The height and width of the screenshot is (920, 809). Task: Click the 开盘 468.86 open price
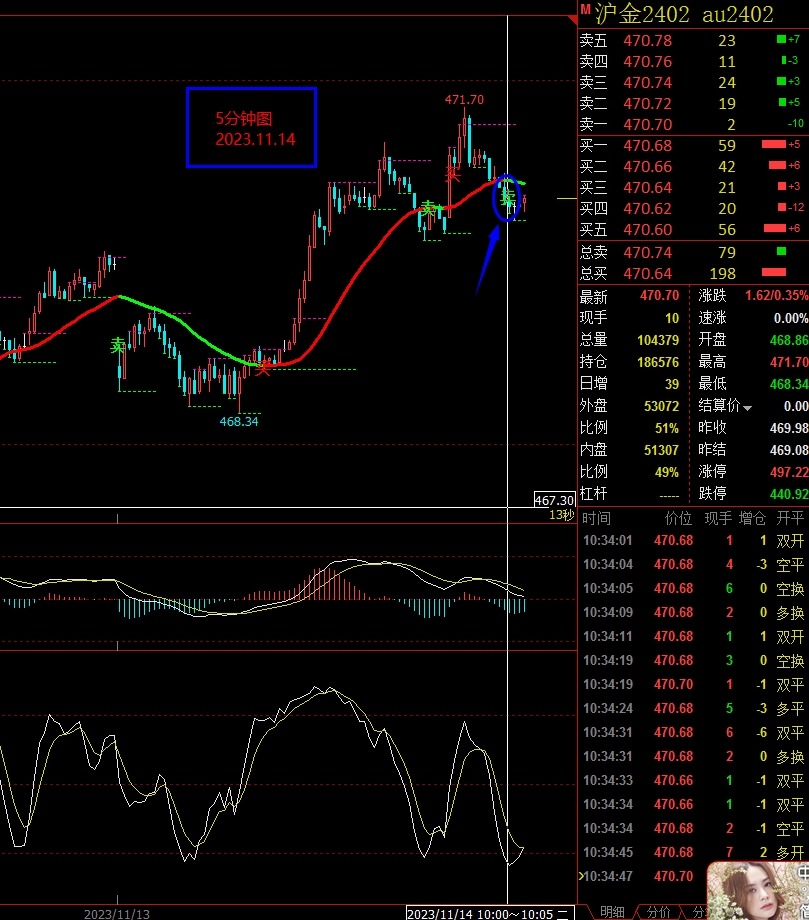pos(789,340)
